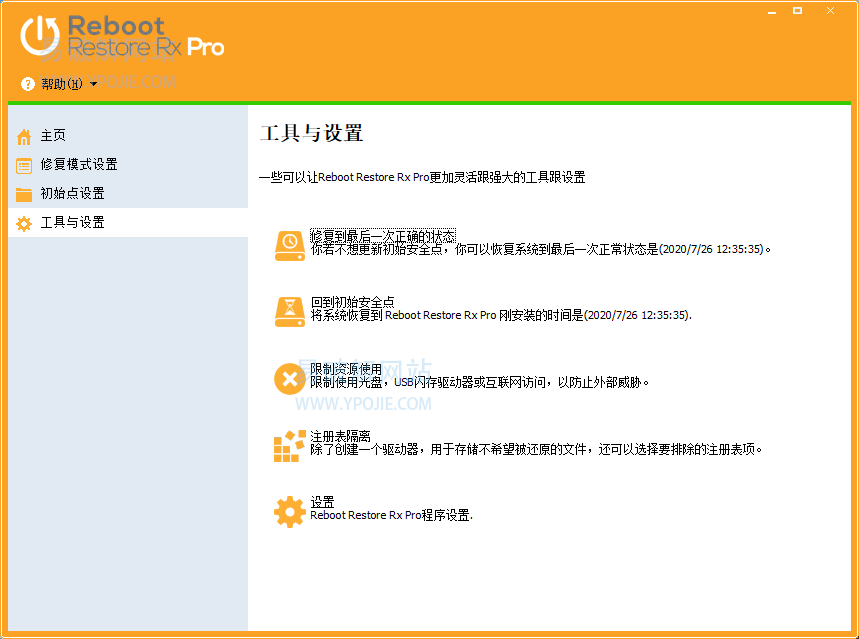Expand the dropdown arrow beside 帮助(H)
Viewport: 859px width, 639px height.
tap(91, 86)
